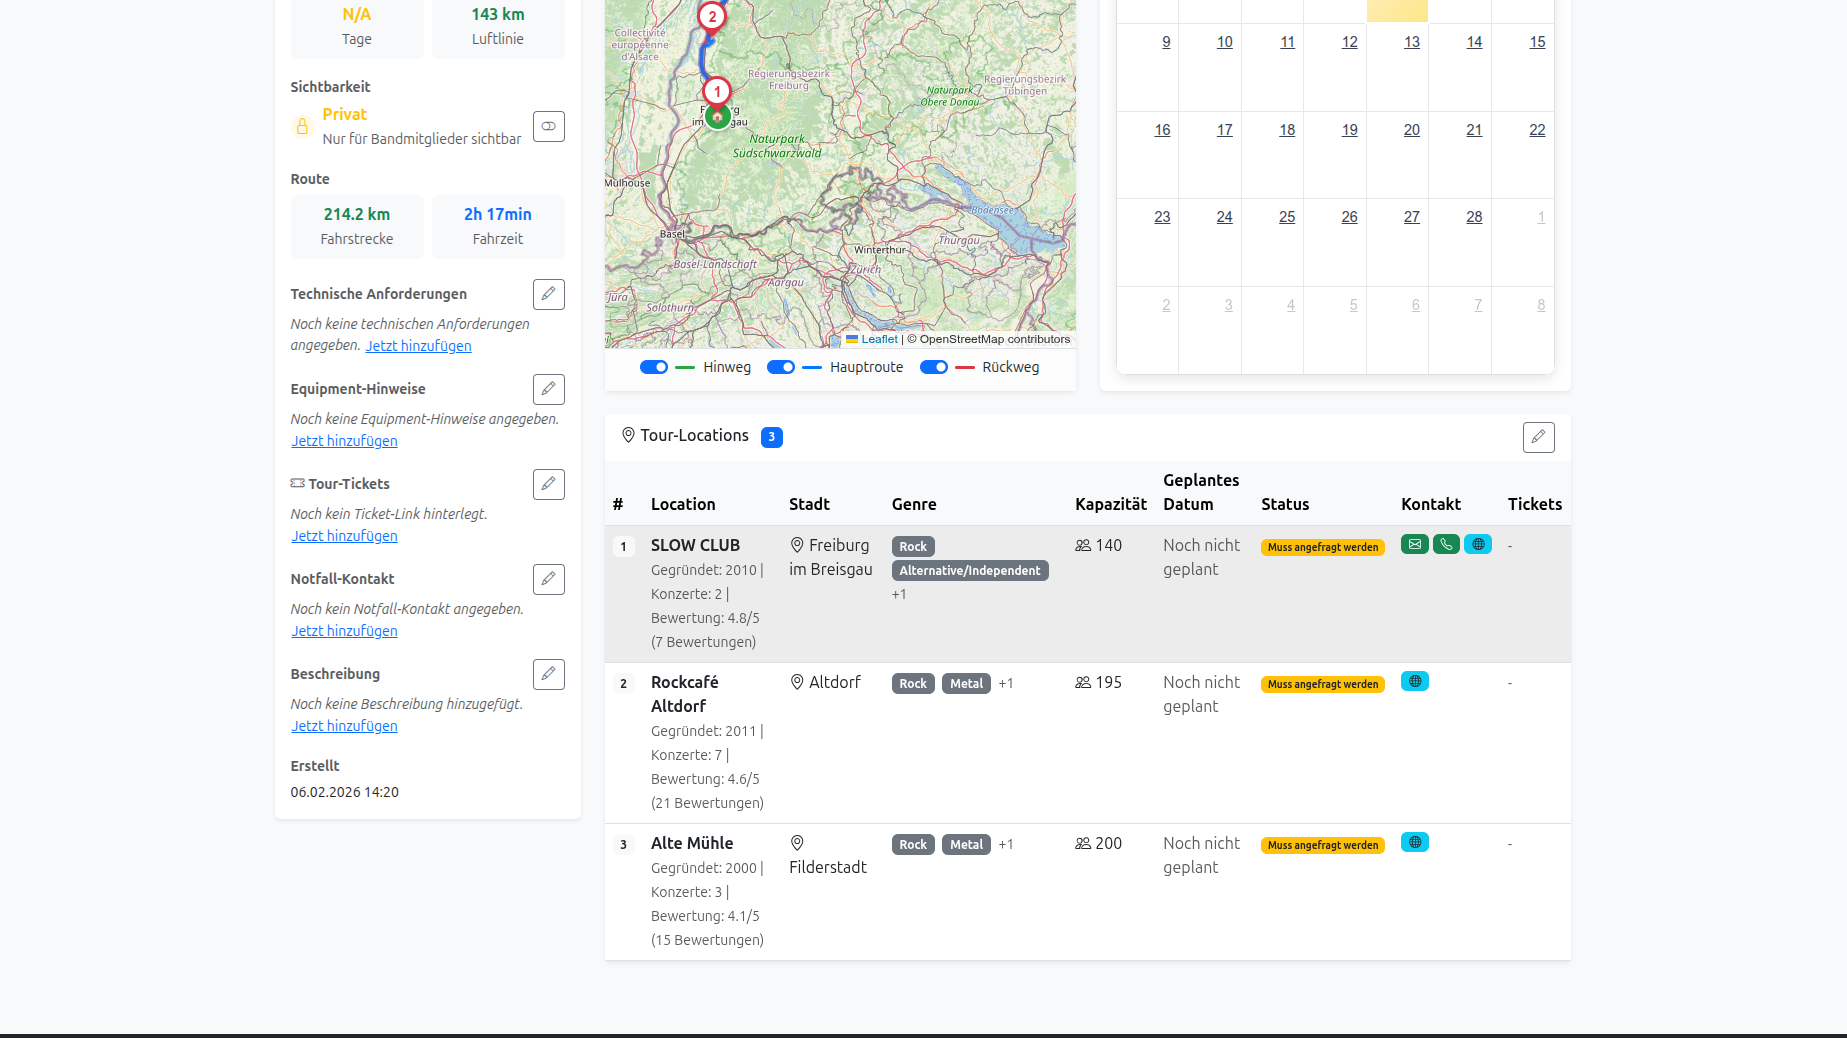Click map marker number 2
The width and height of the screenshot is (1847, 1038).
[x=712, y=16]
